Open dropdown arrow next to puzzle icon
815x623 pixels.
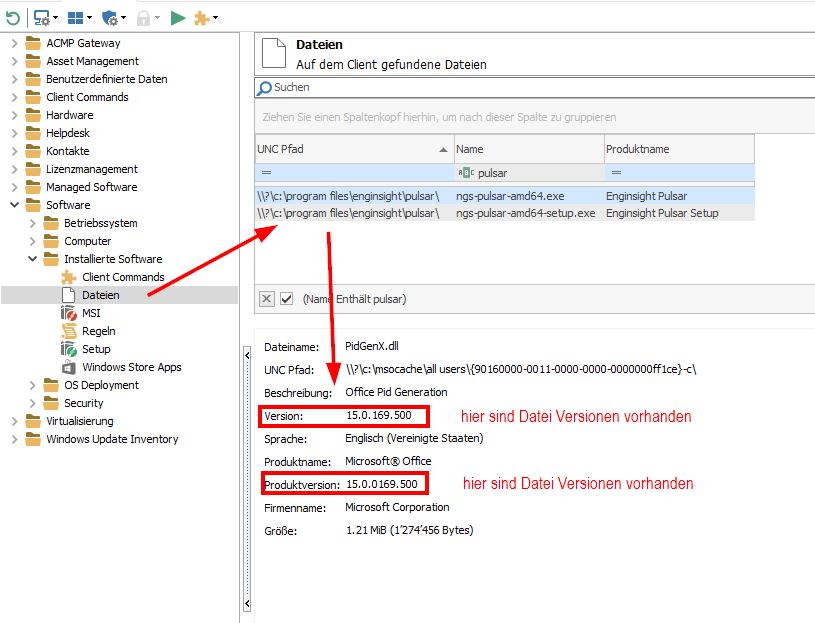point(215,18)
